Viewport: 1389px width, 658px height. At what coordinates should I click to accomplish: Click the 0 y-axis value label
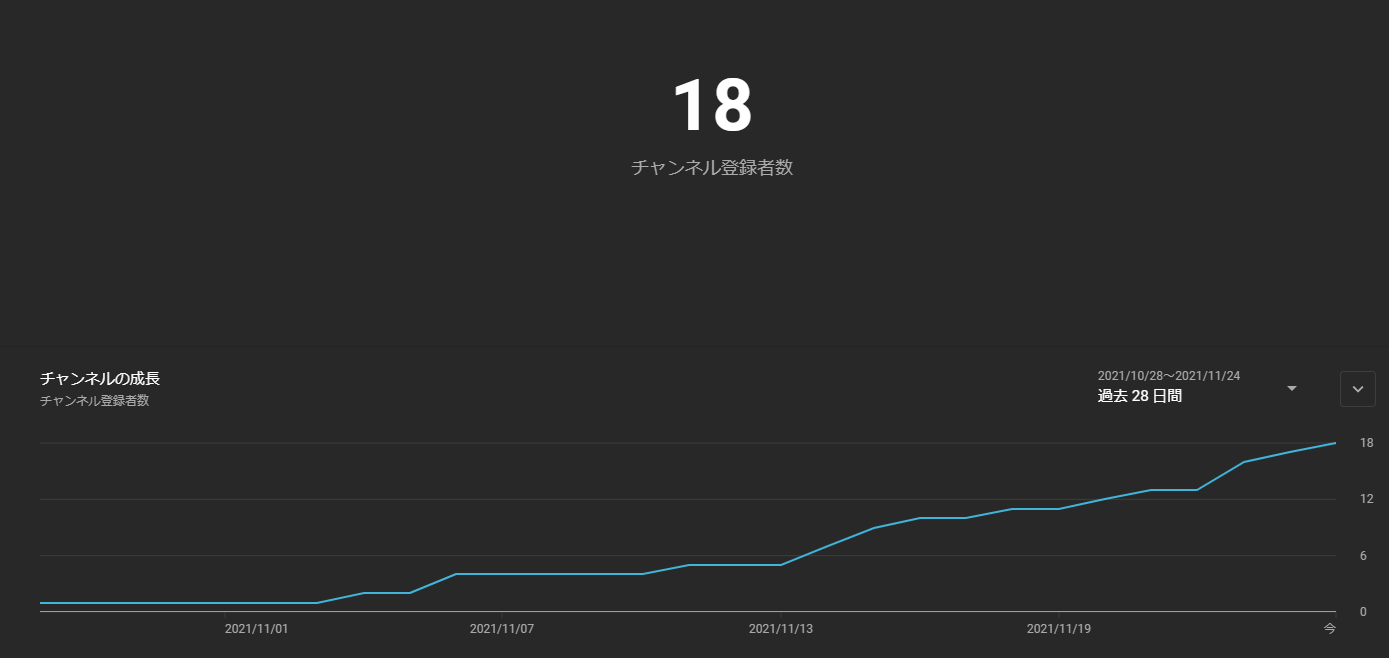1362,612
